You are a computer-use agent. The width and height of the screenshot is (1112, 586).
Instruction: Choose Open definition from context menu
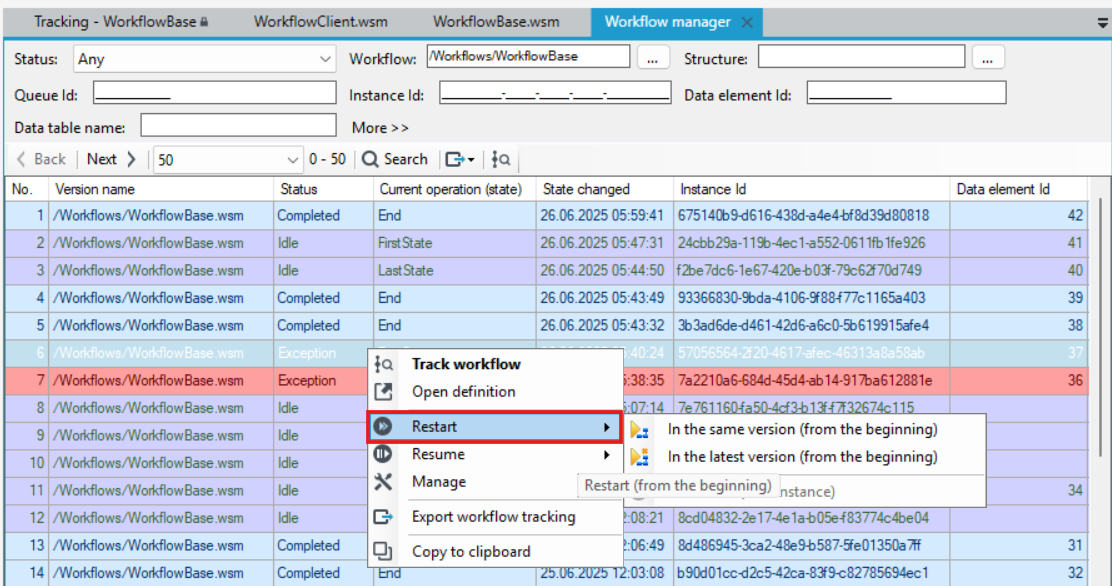pos(494,392)
